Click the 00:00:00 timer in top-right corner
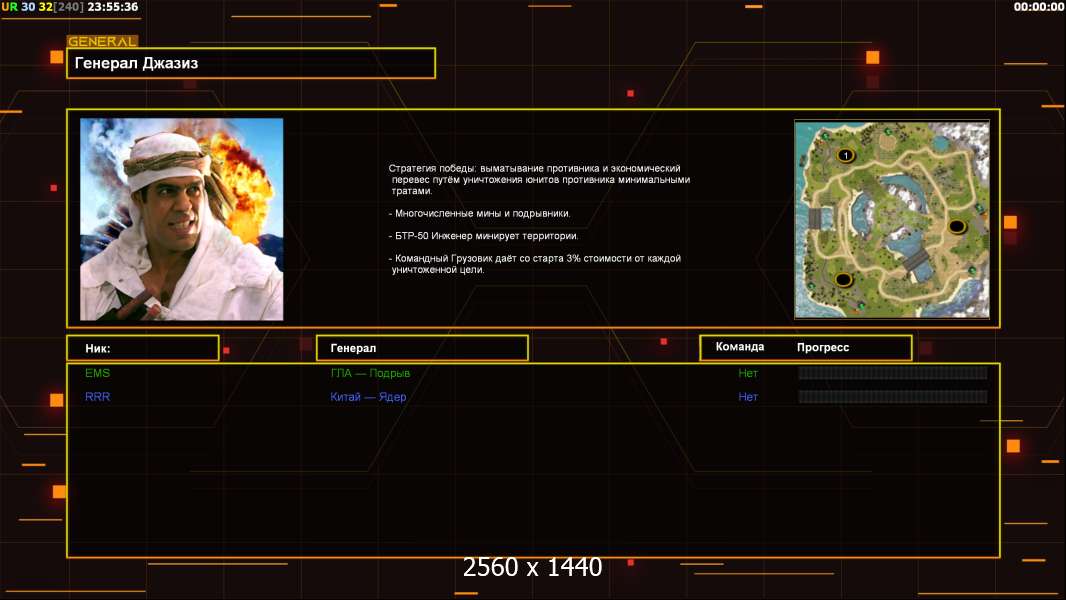 tap(1038, 7)
